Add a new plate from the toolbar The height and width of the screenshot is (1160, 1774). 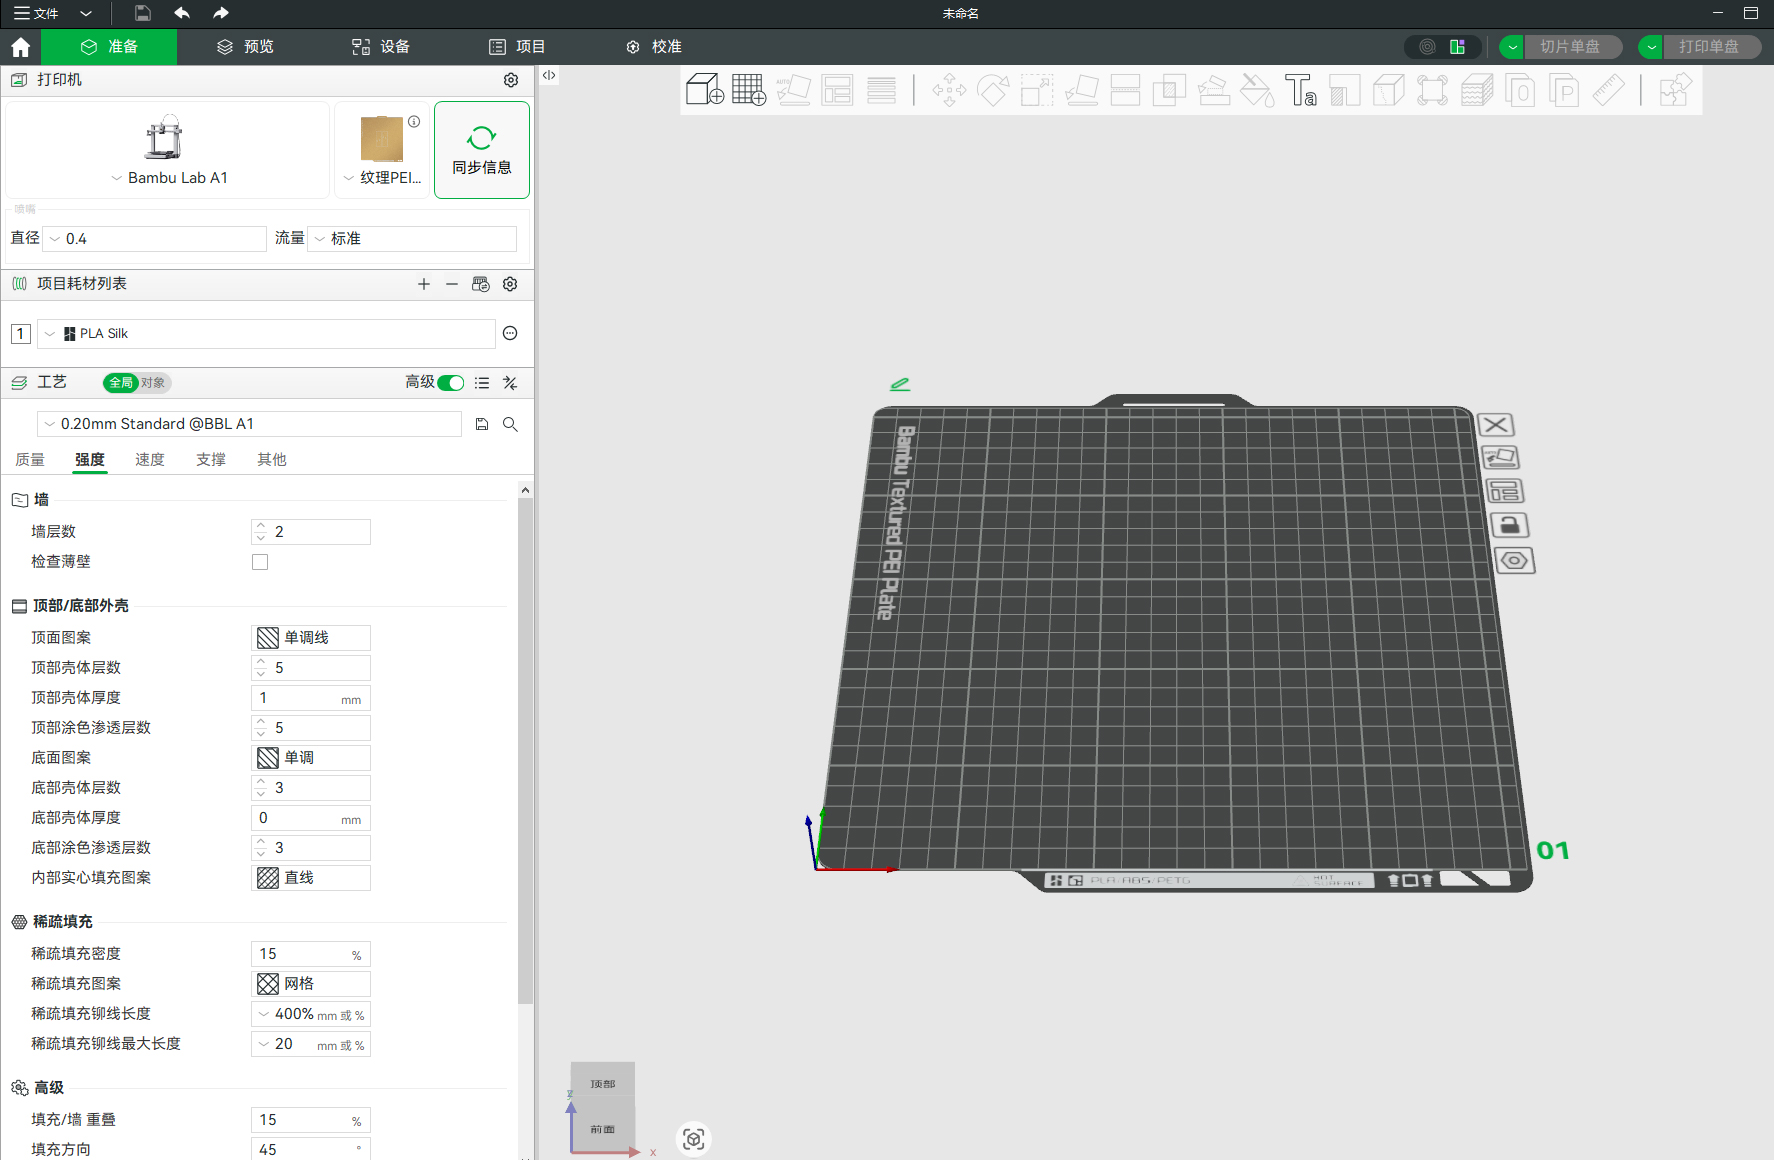[x=749, y=90]
